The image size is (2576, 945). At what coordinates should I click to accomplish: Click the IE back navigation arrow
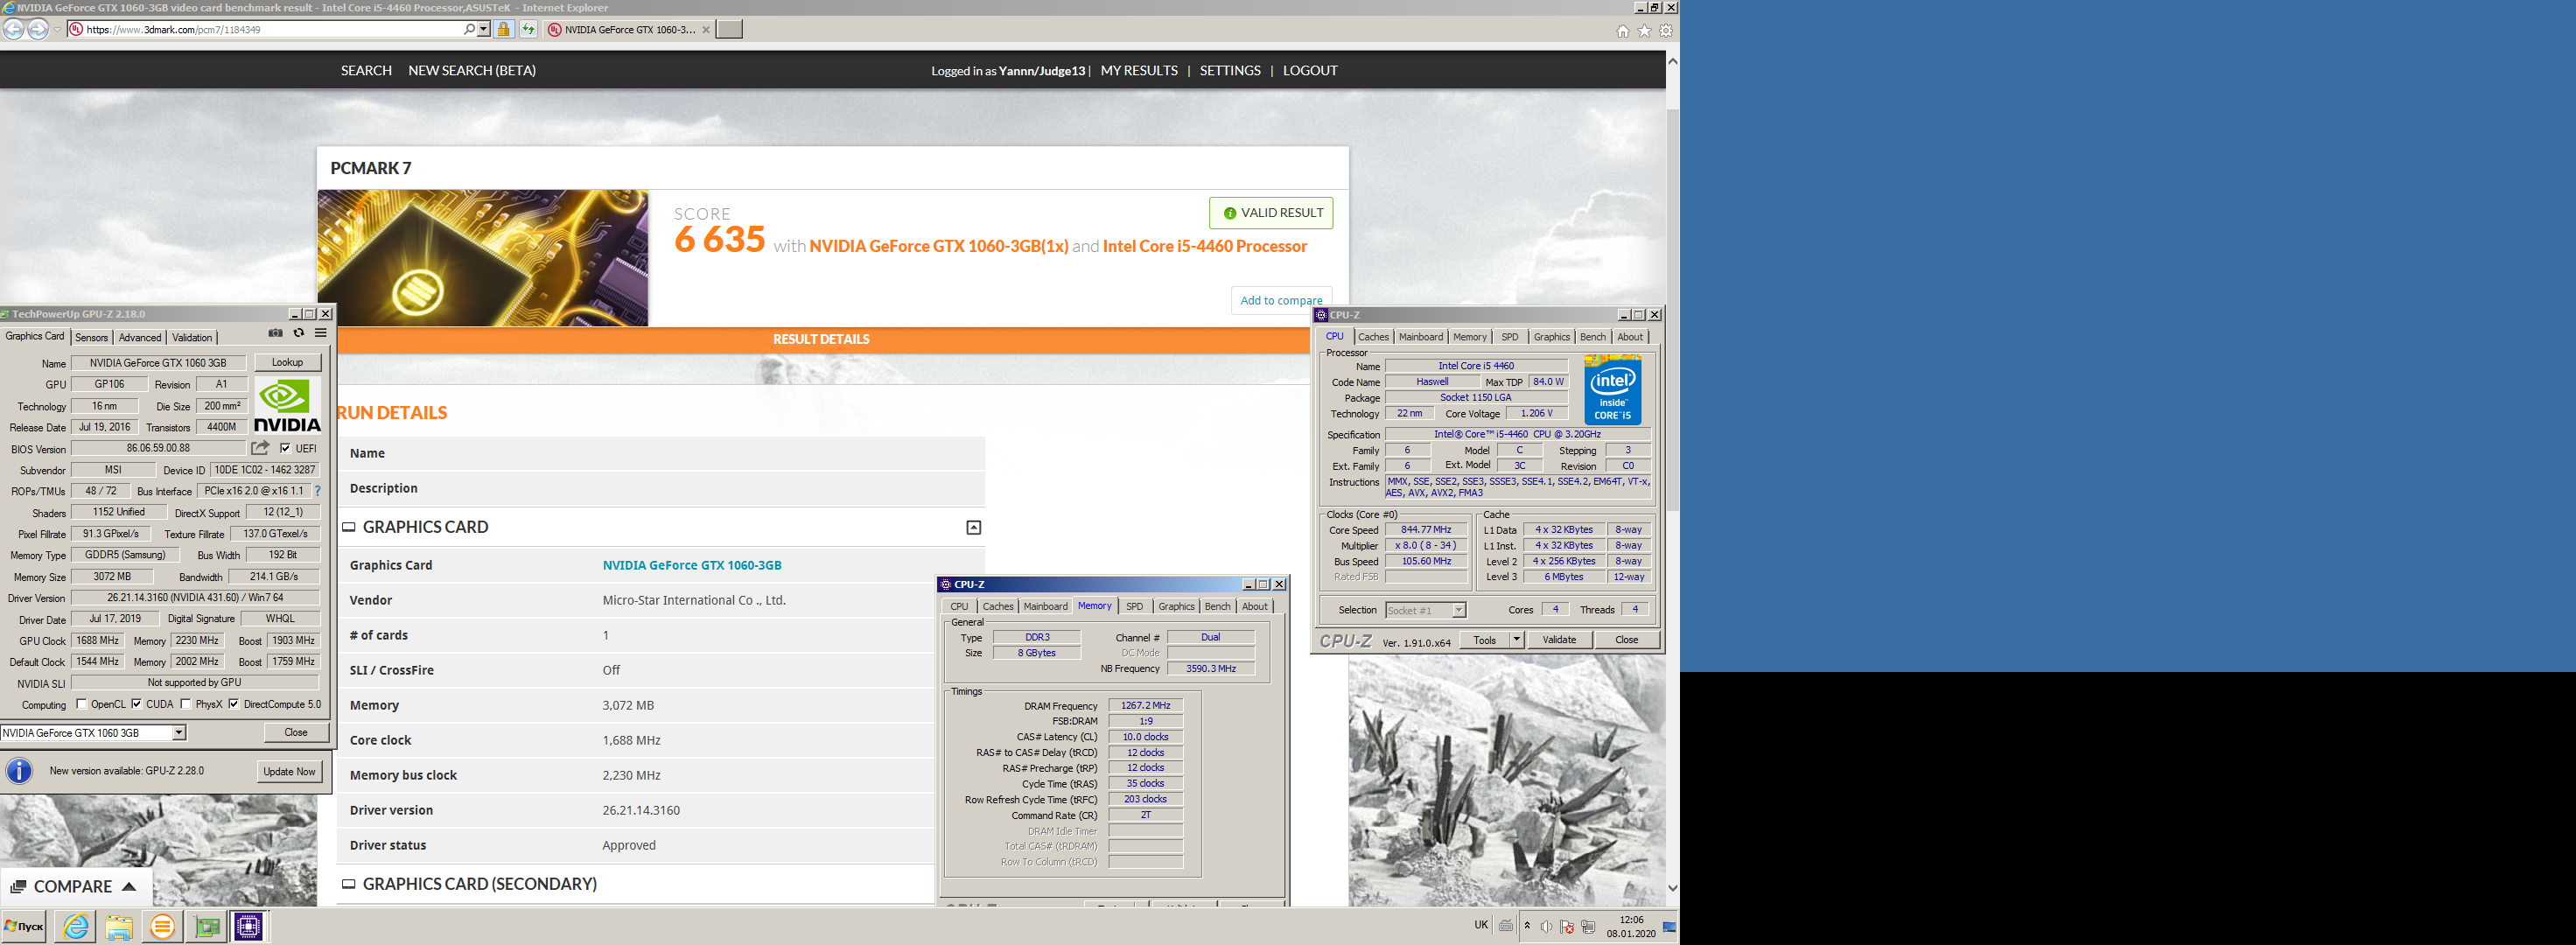(14, 29)
